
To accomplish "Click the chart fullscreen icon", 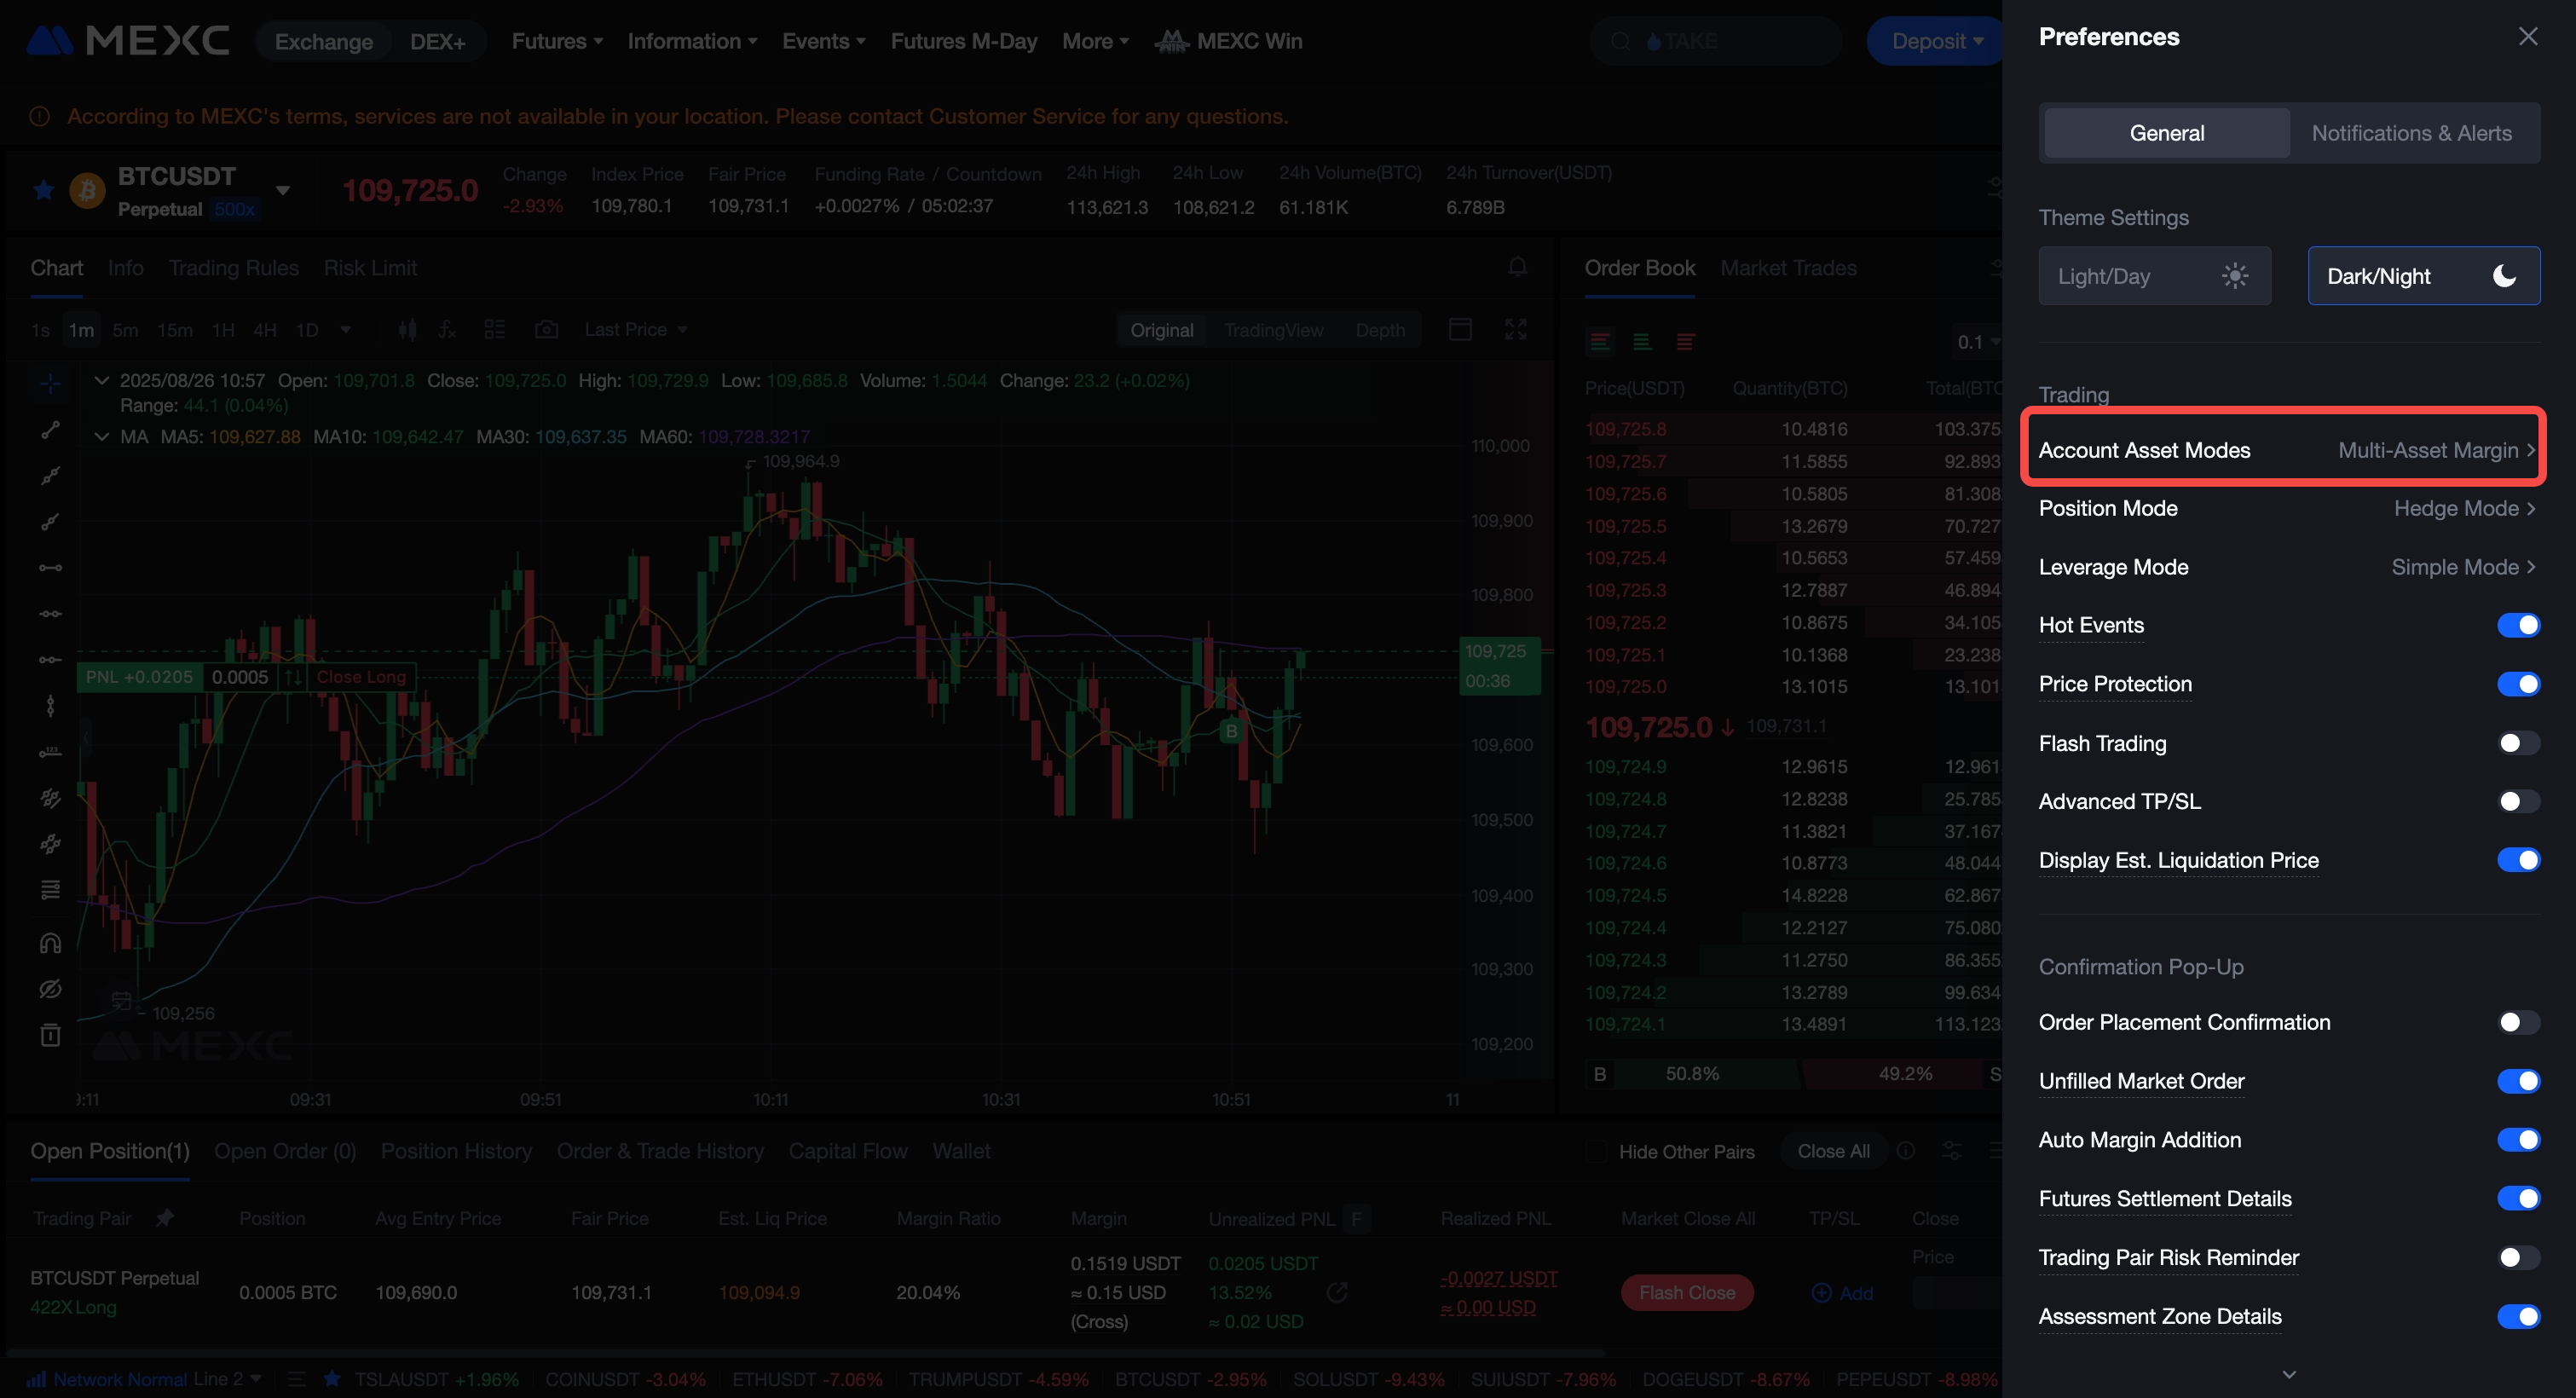I will (x=1515, y=330).
